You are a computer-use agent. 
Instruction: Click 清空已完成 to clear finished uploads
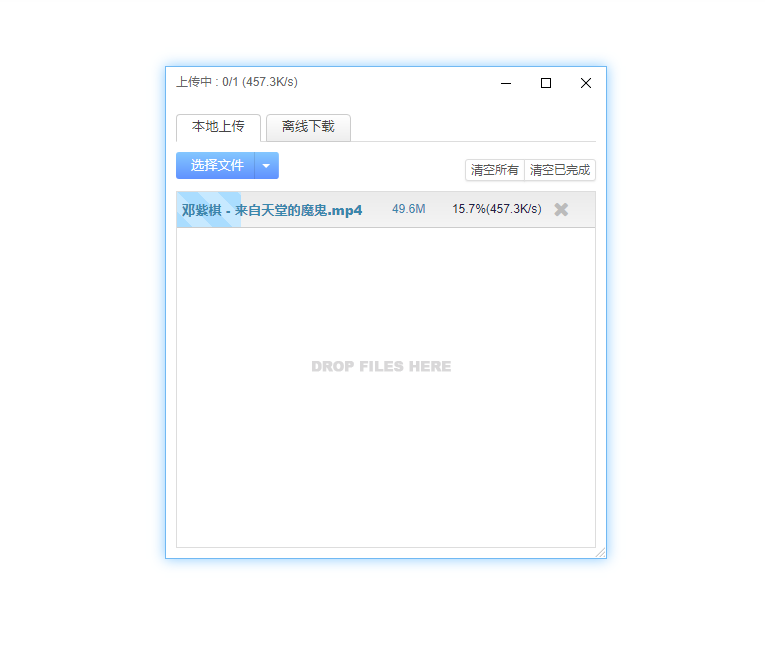click(x=559, y=170)
